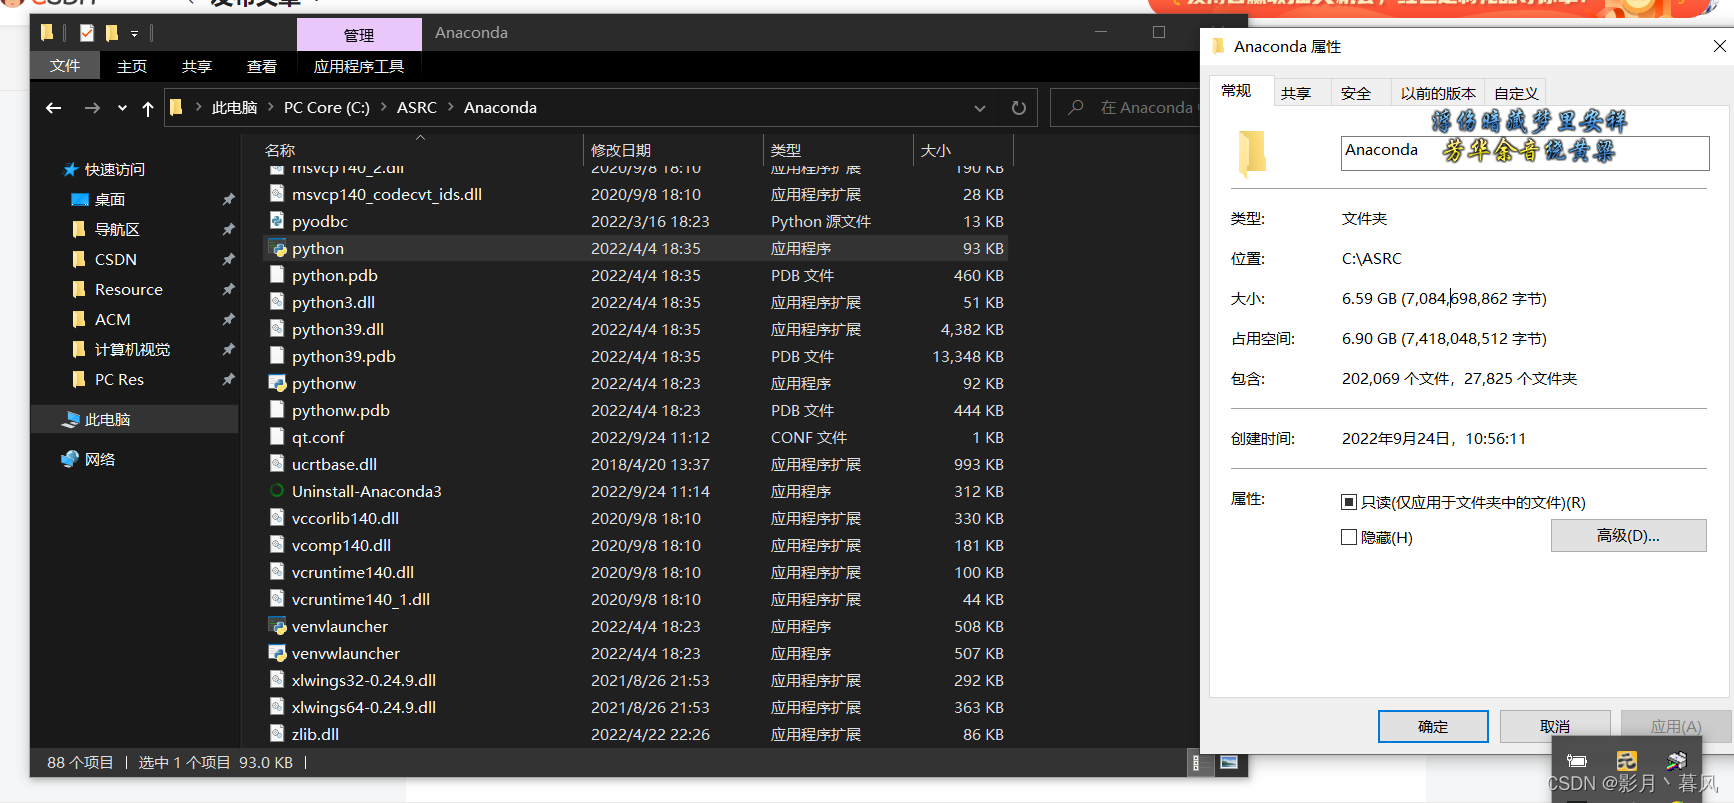Switch to 以前的版本 tab in properties

tap(1438, 93)
